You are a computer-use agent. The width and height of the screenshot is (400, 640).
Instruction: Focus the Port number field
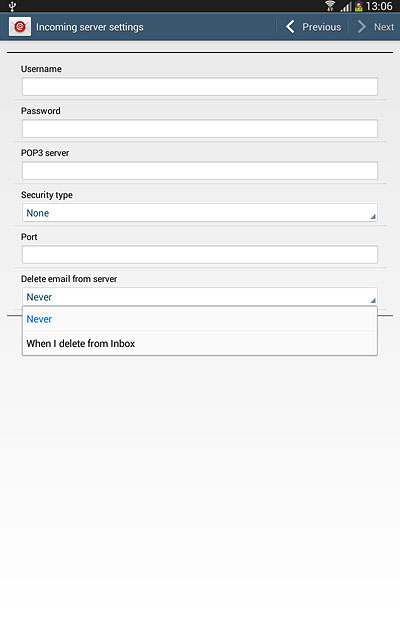point(200,255)
